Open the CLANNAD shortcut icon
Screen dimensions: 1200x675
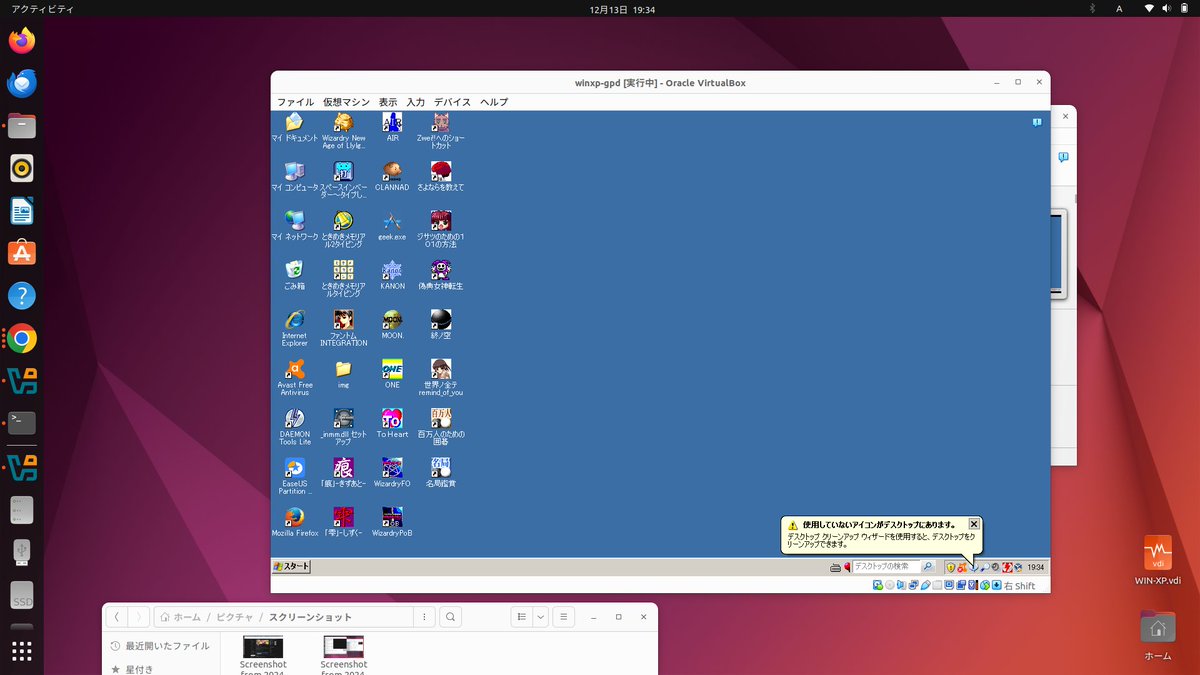(392, 176)
